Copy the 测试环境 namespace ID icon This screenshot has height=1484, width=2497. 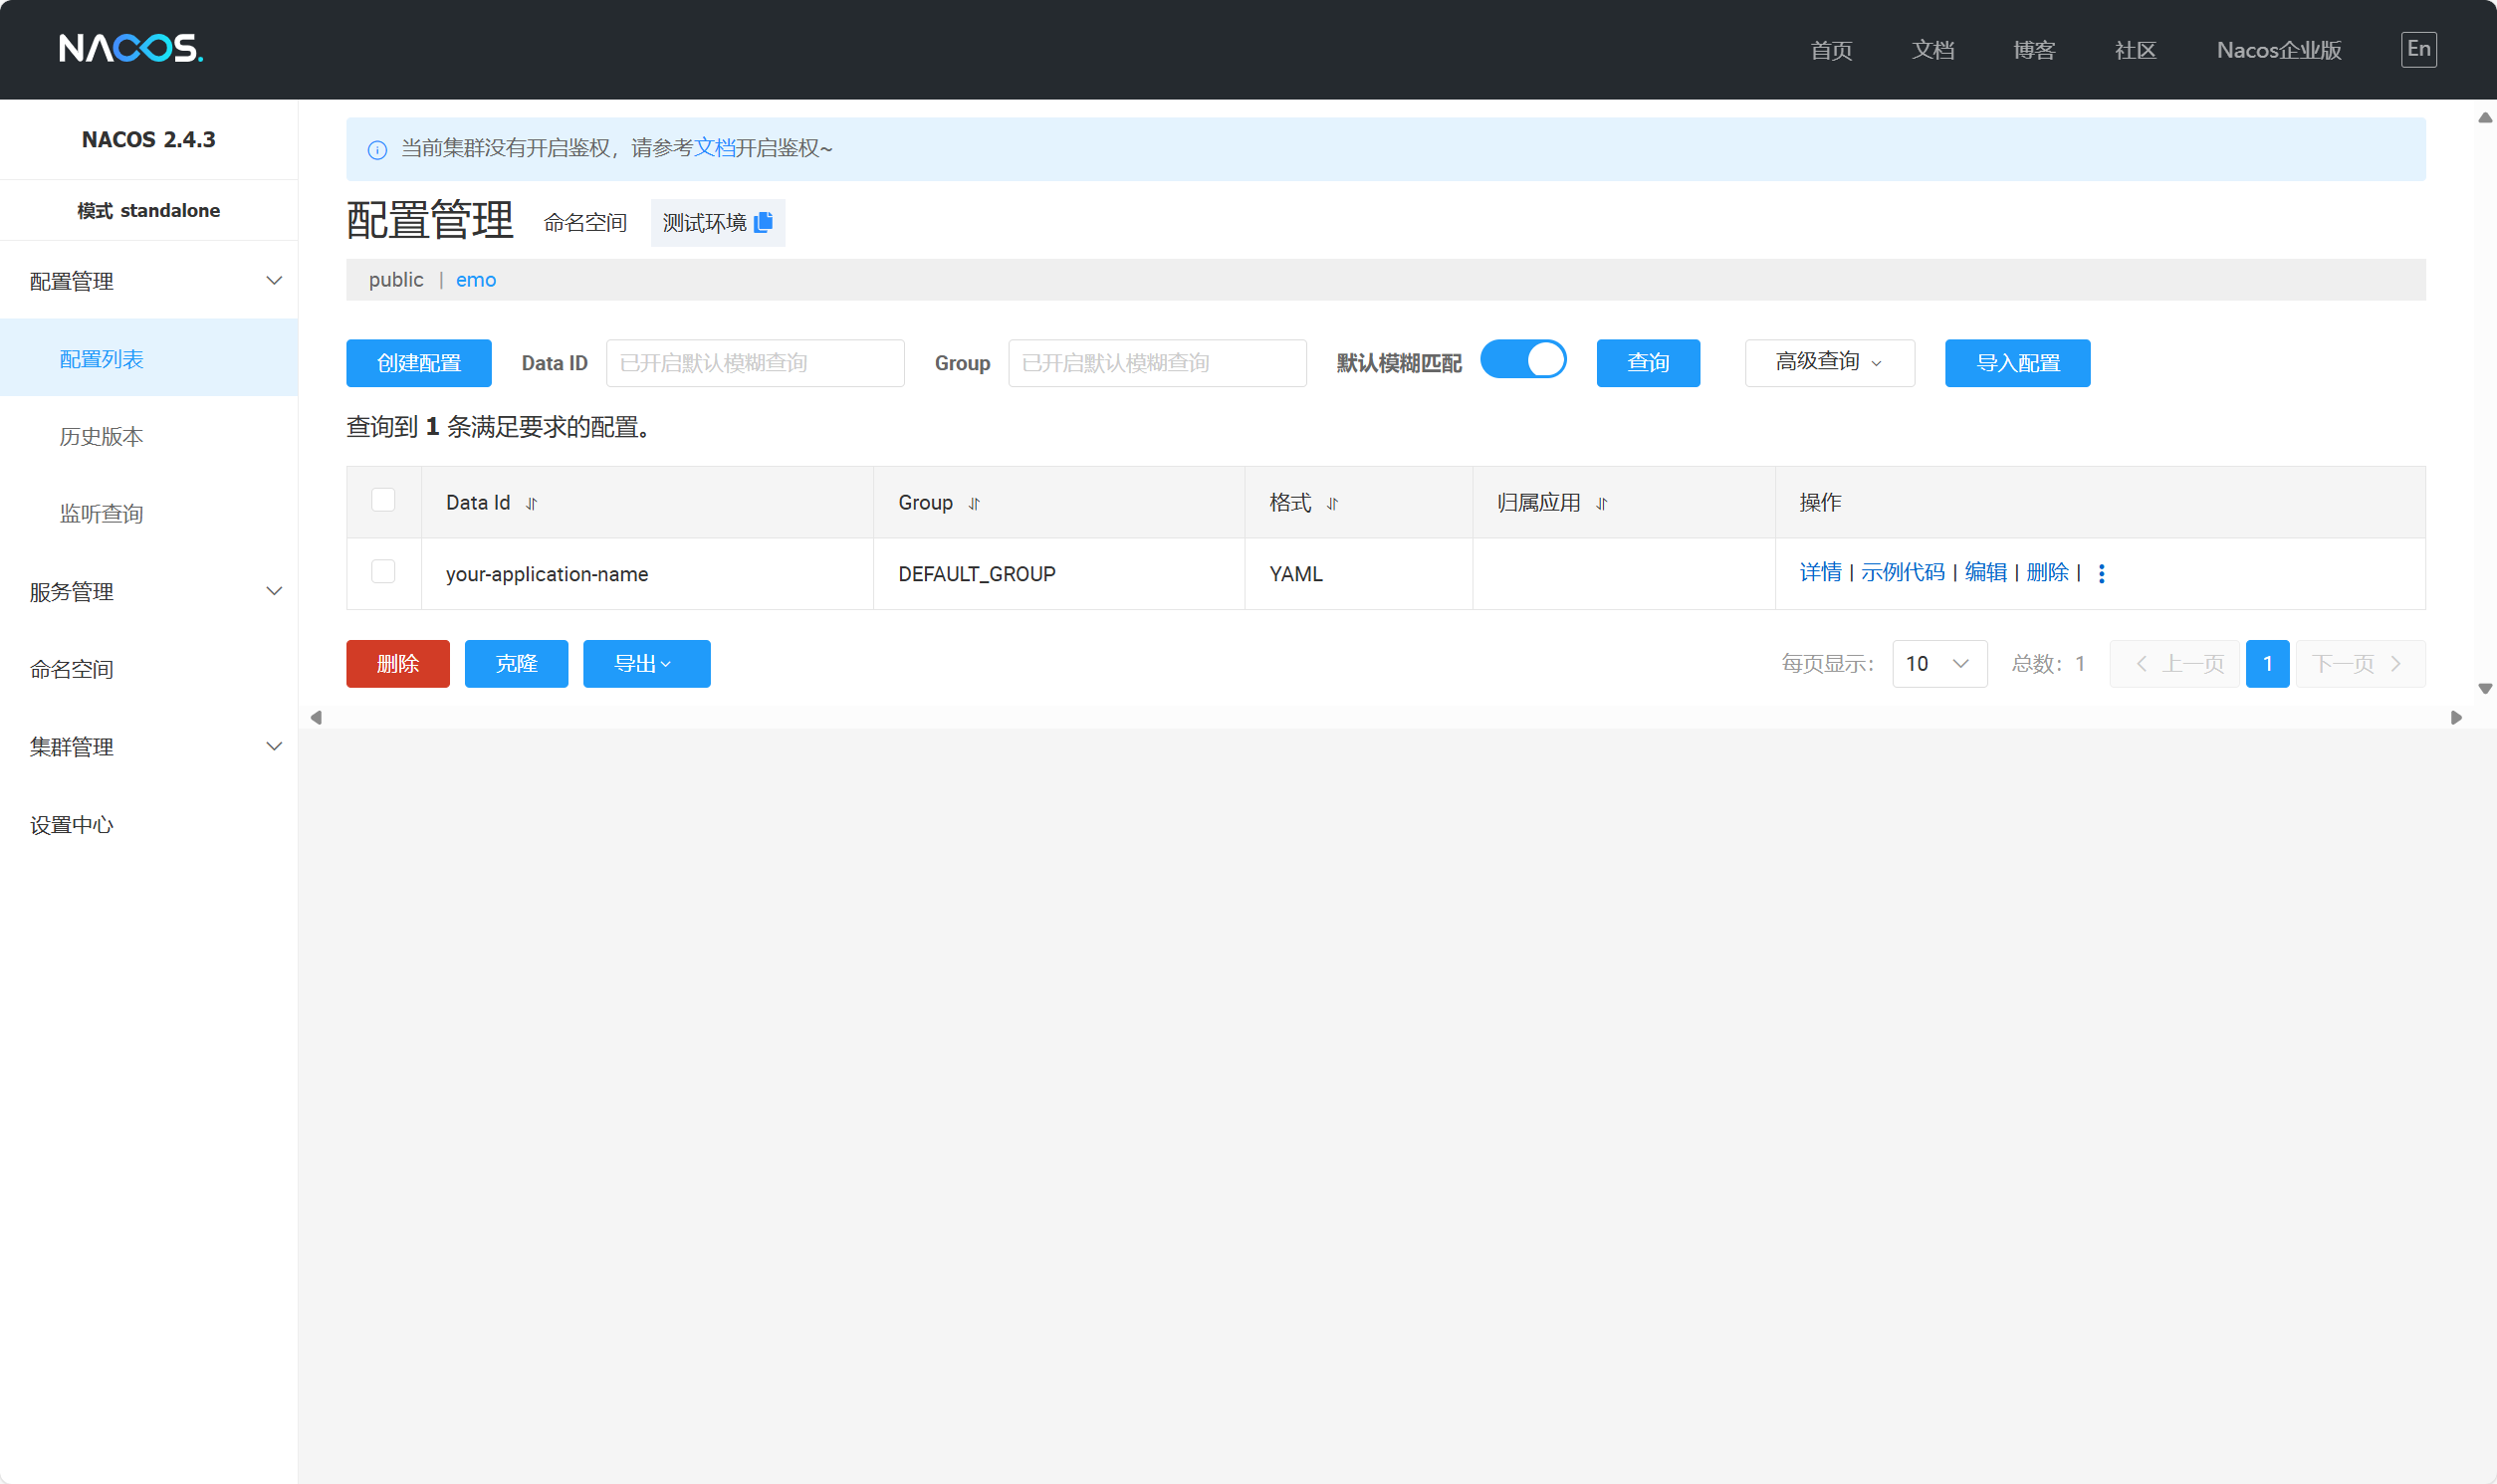pyautogui.click(x=764, y=222)
